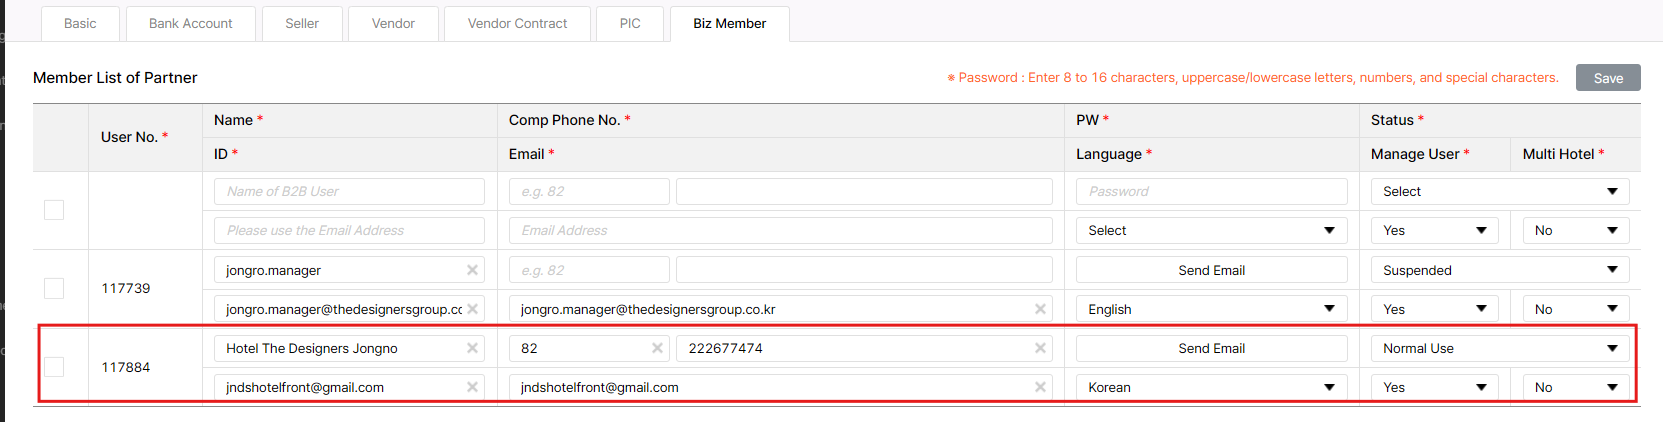1663x422 pixels.
Task: Send Email for user 117884
Action: pyautogui.click(x=1211, y=348)
